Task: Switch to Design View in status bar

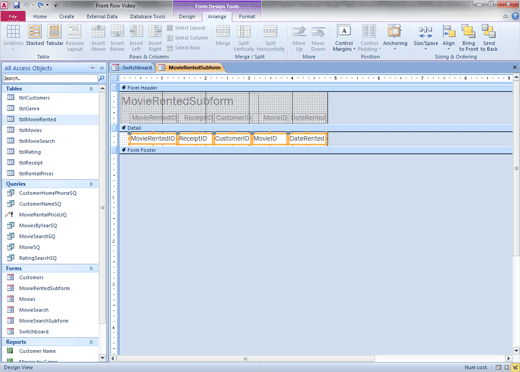Action: [x=515, y=367]
